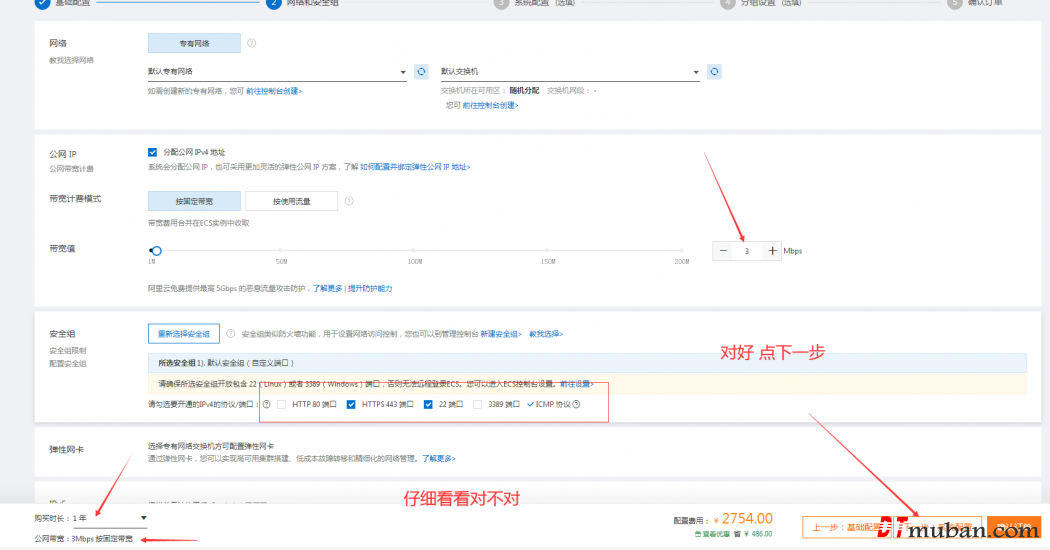Click the help icon beside 按使用流量
The image size is (1050, 550).
349,201
